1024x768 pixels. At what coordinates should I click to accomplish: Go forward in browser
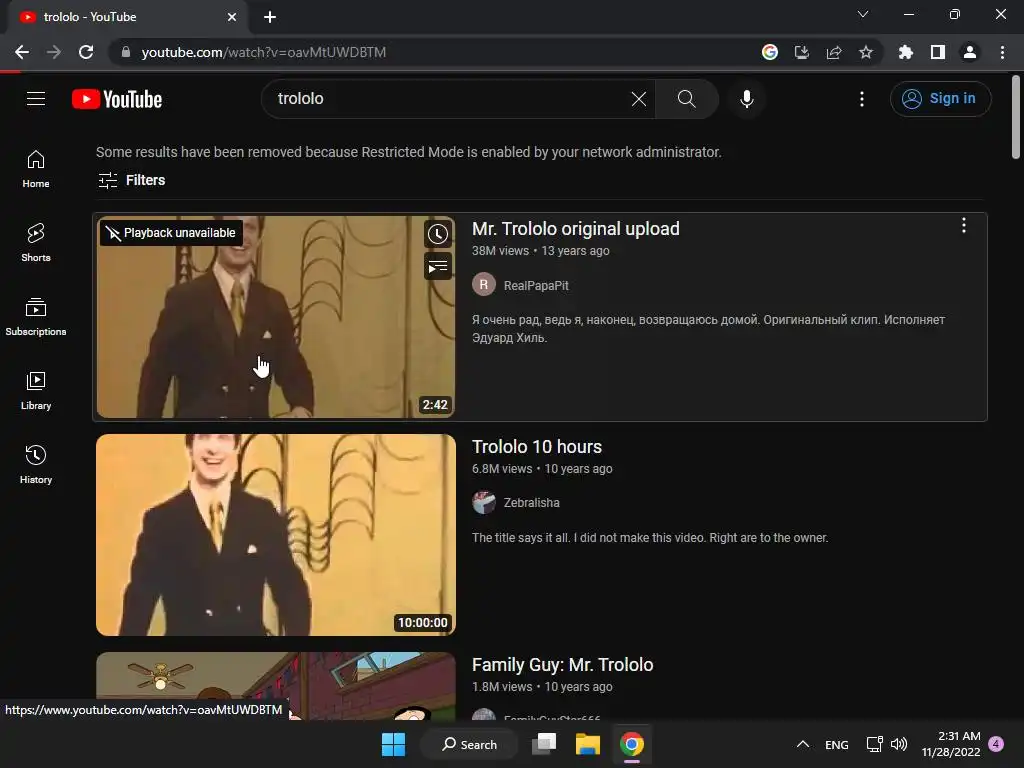click(x=54, y=52)
